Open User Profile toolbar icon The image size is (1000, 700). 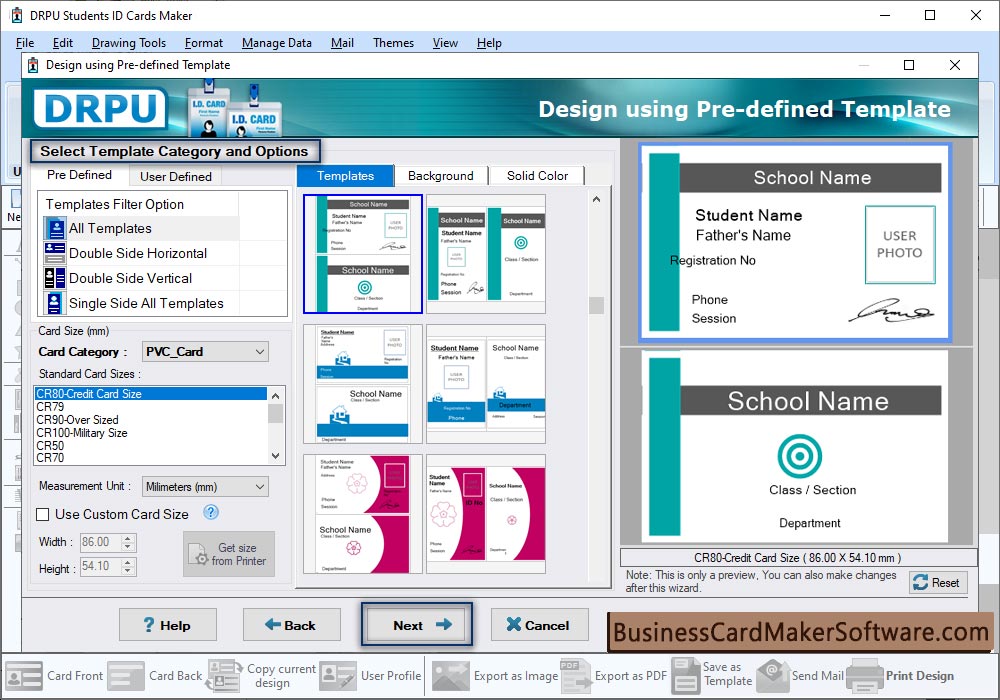point(338,676)
